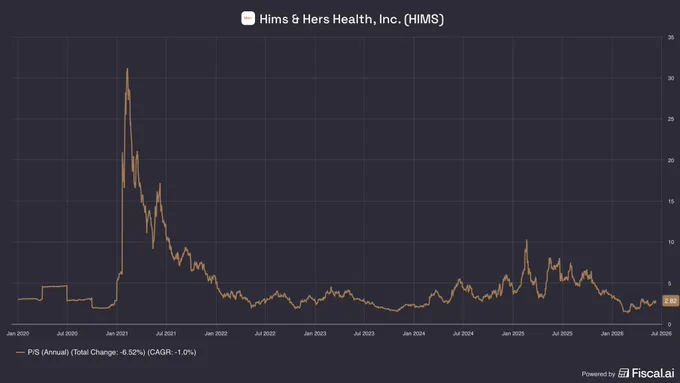The width and height of the screenshot is (680, 383).
Task: Click the early-2025 spike near 10 on the line
Action: (x=526, y=241)
